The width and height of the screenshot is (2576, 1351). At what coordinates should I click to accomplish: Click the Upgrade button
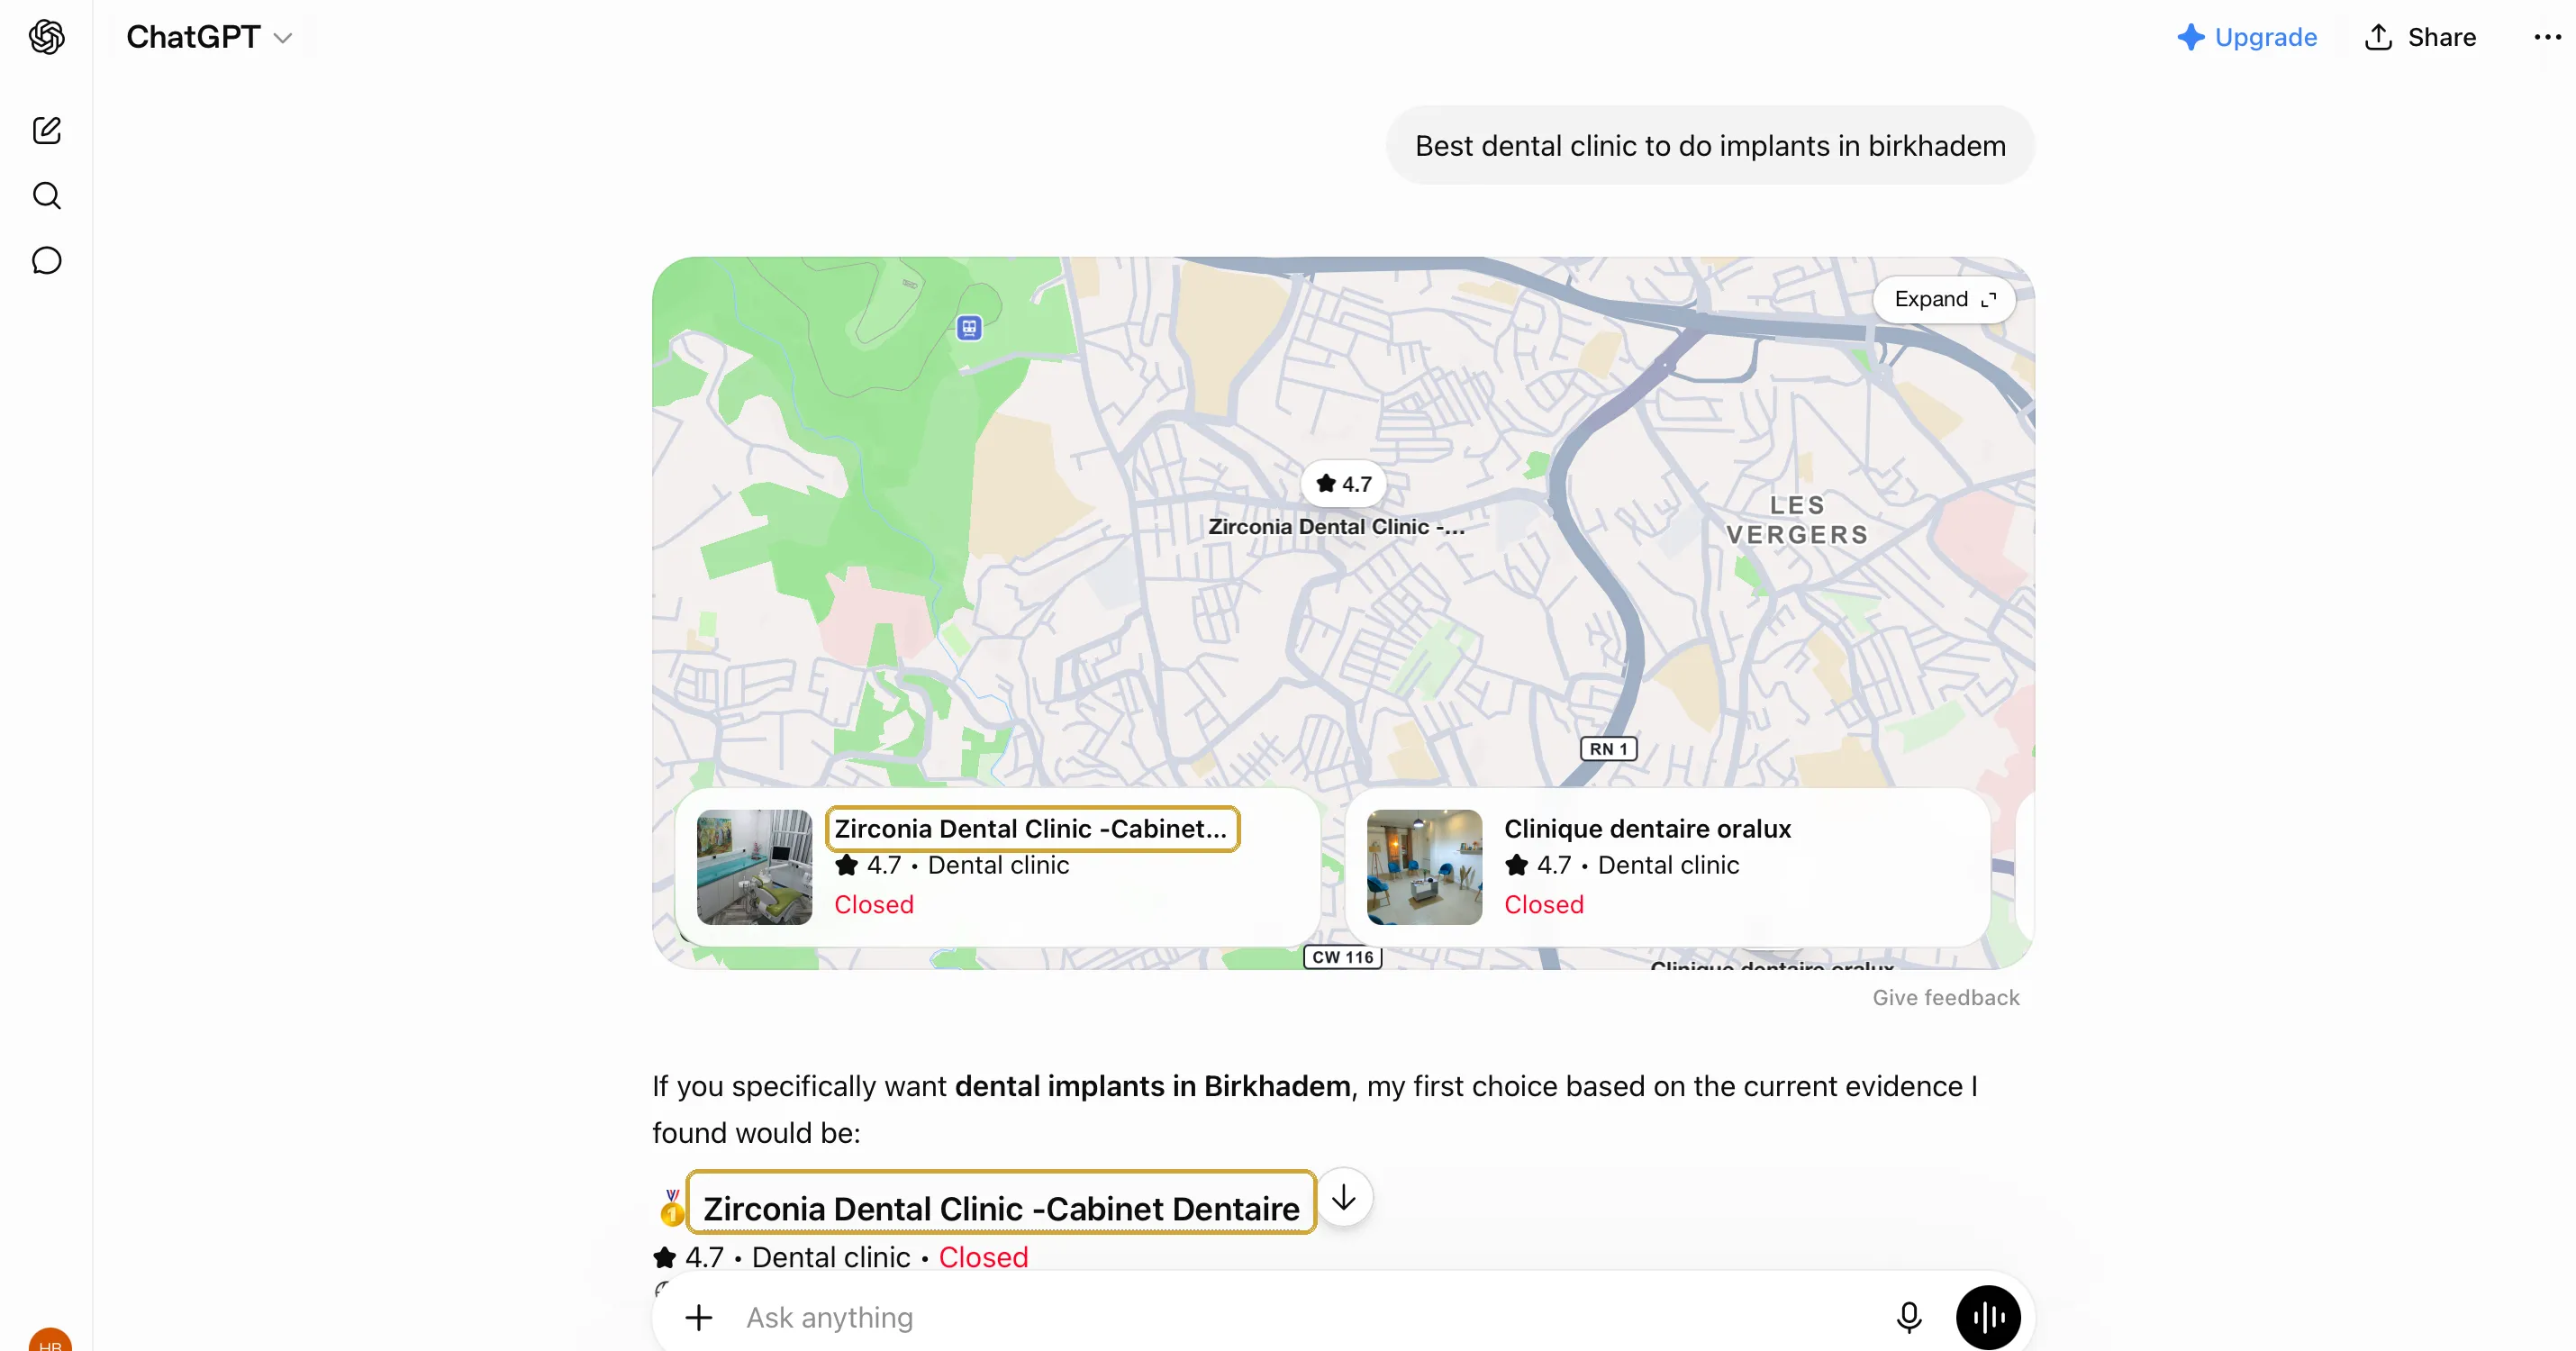point(2246,37)
